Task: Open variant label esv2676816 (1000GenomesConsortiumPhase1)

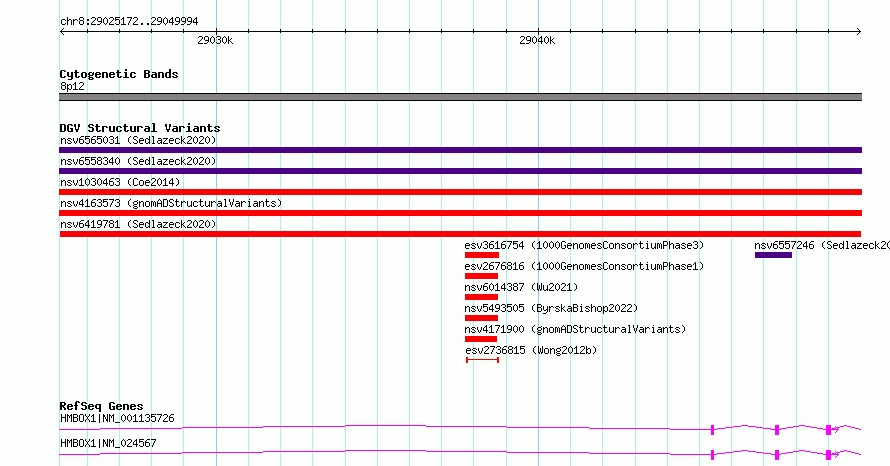Action: [584, 266]
